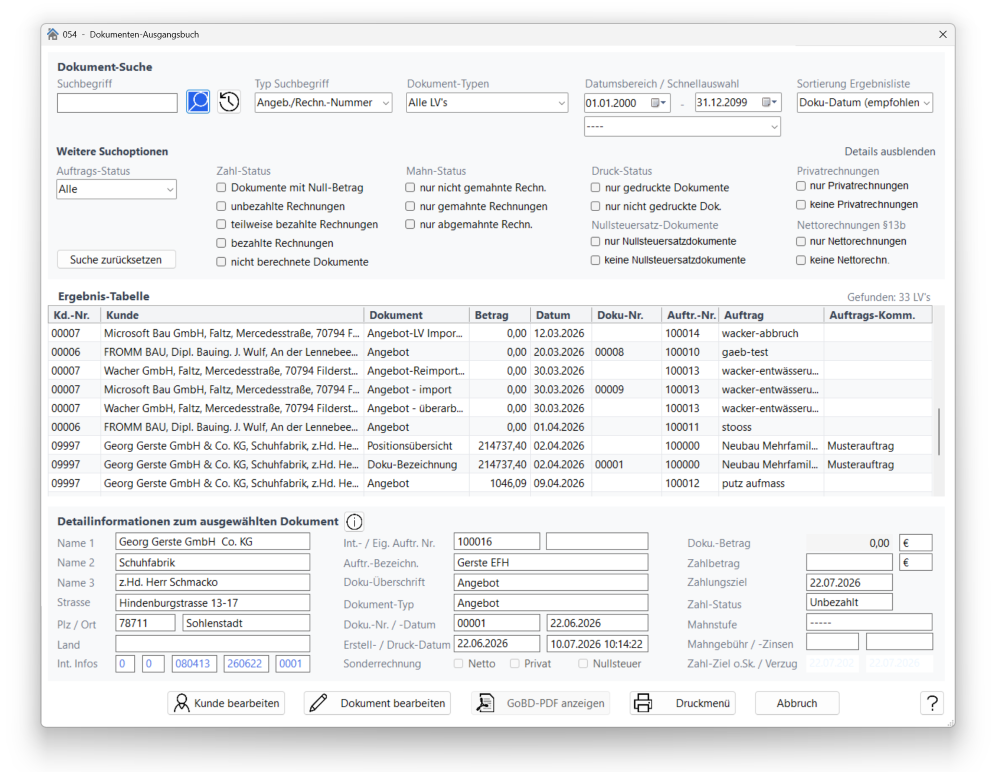Click the Int. Infos value 260622
The image size is (1000, 772).
[244, 664]
